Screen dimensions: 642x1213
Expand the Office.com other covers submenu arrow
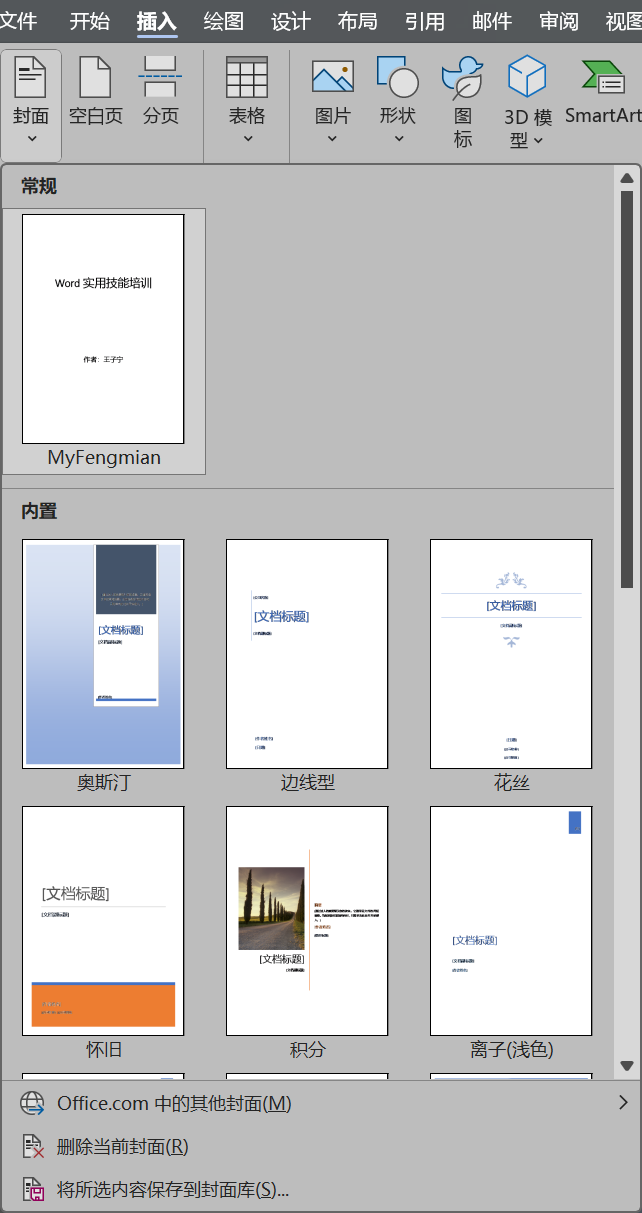click(623, 1103)
